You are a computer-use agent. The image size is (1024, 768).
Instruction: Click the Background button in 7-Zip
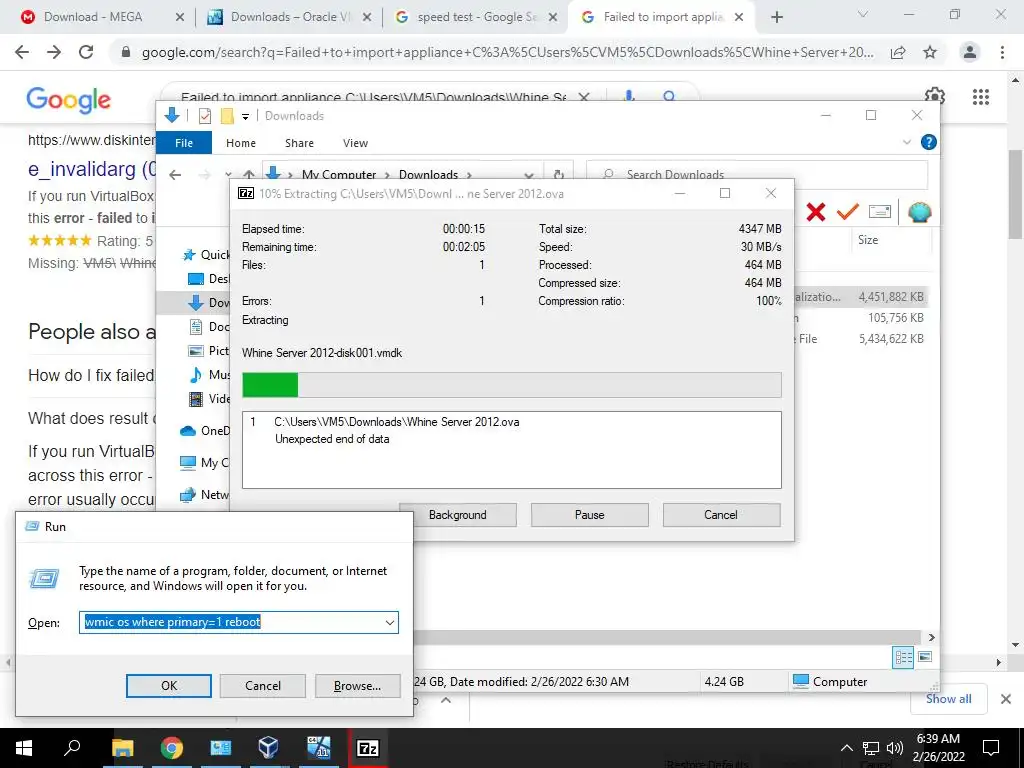point(457,515)
